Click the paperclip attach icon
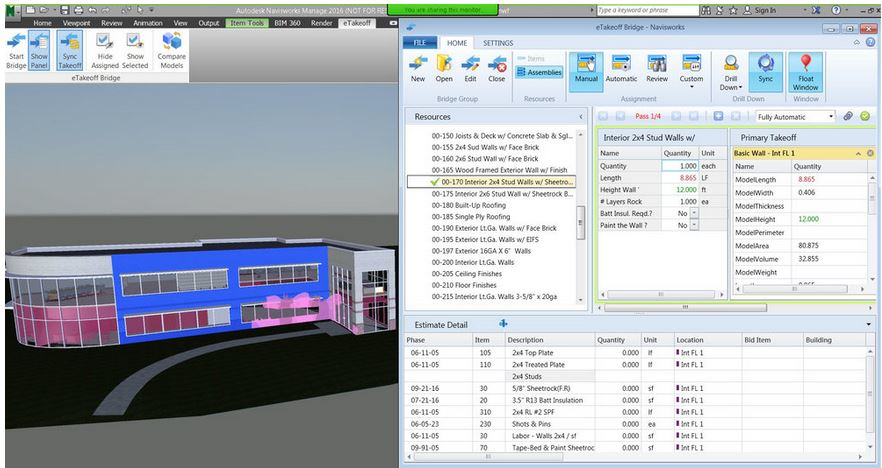 pos(848,116)
